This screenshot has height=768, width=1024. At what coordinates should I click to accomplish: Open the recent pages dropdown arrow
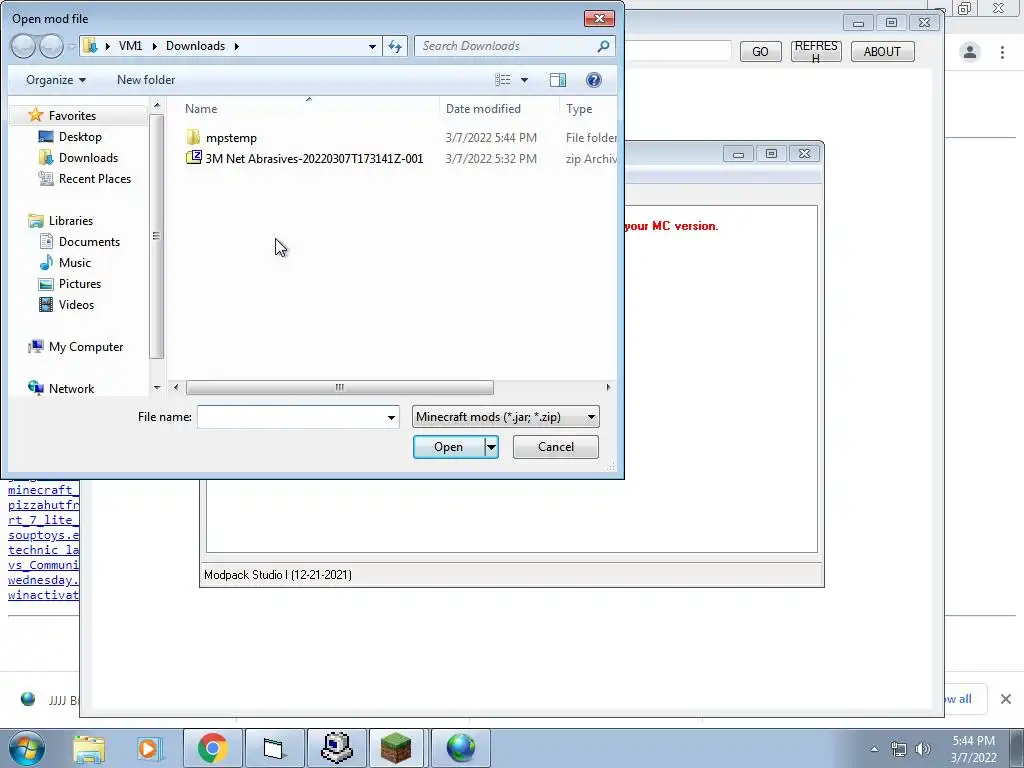71,46
